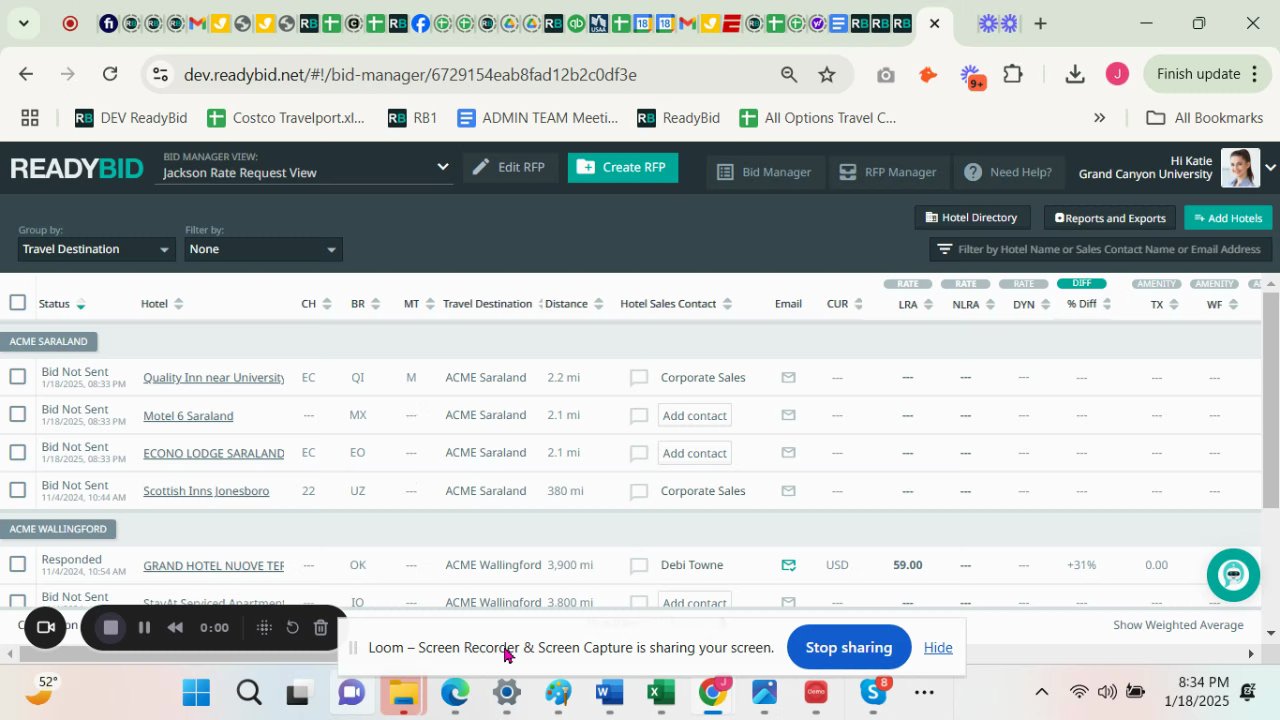Open chat note icon for ECONO LODGE SARALAND row
The height and width of the screenshot is (720, 1280).
[x=639, y=453]
